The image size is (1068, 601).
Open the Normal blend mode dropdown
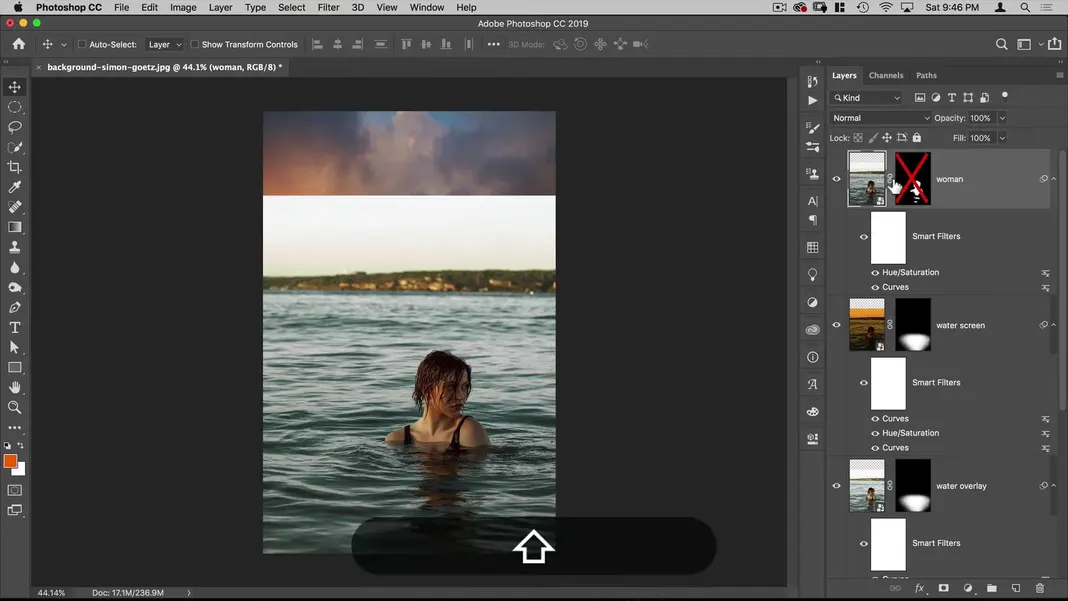(x=880, y=118)
